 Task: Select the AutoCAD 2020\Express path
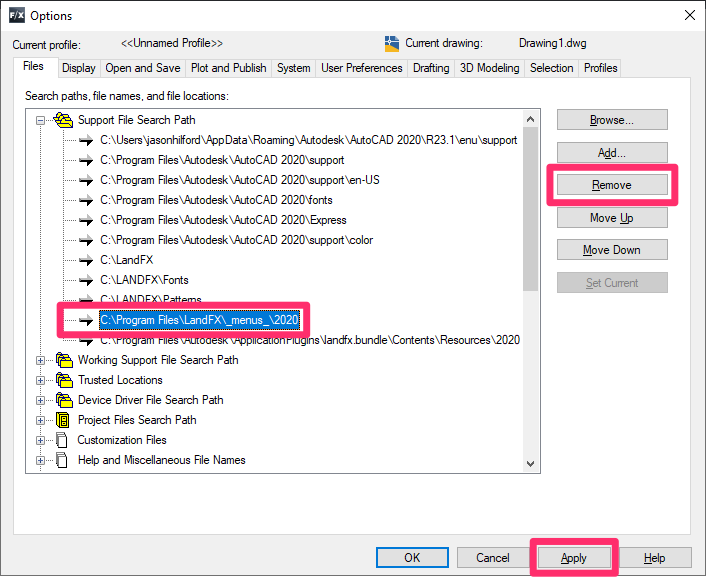tap(223, 220)
